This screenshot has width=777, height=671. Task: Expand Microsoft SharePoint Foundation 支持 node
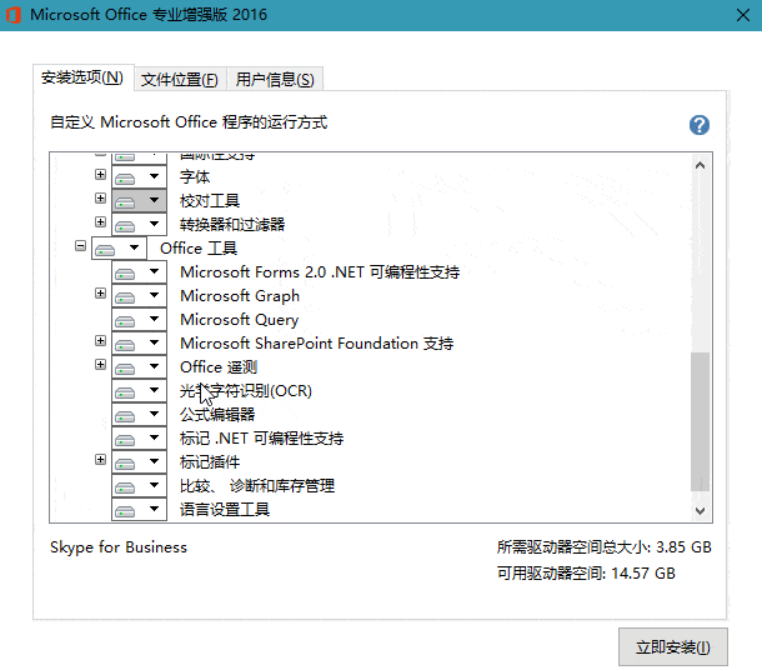101,341
